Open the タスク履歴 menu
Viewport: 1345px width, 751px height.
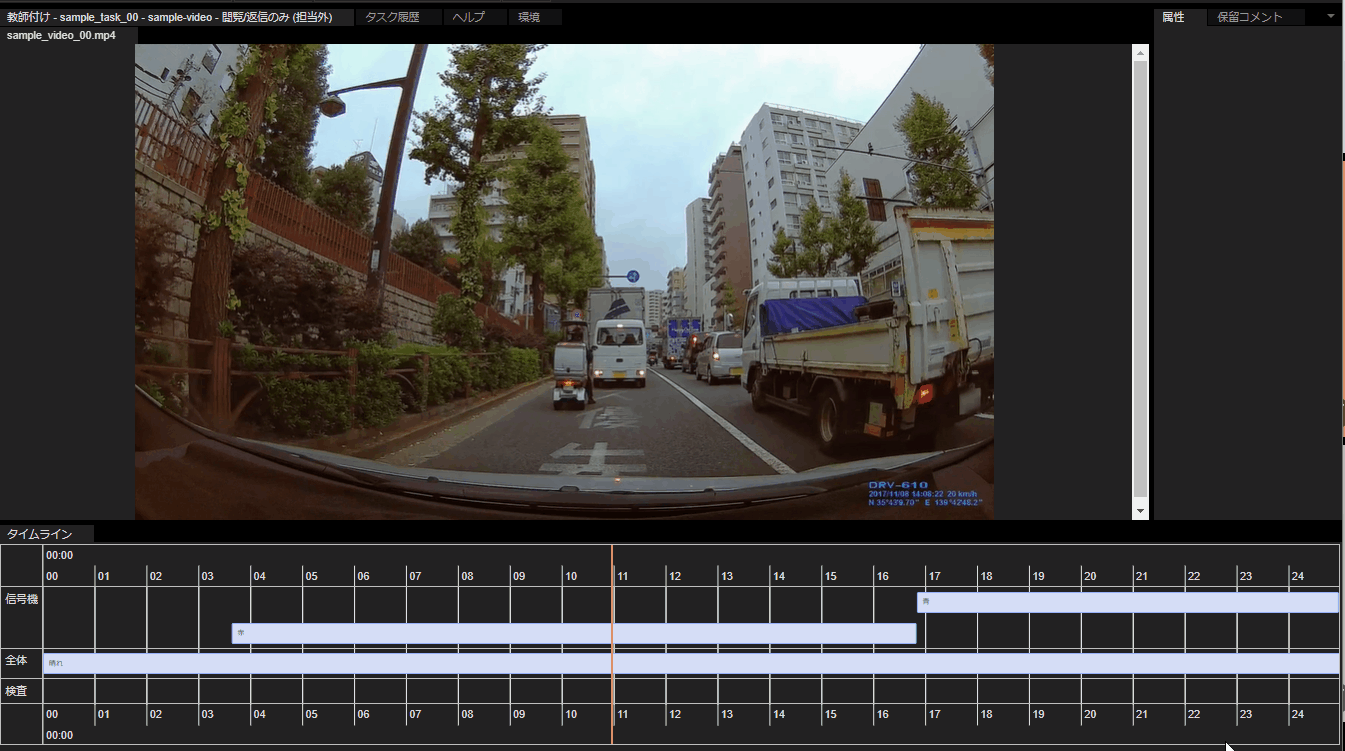coord(398,17)
